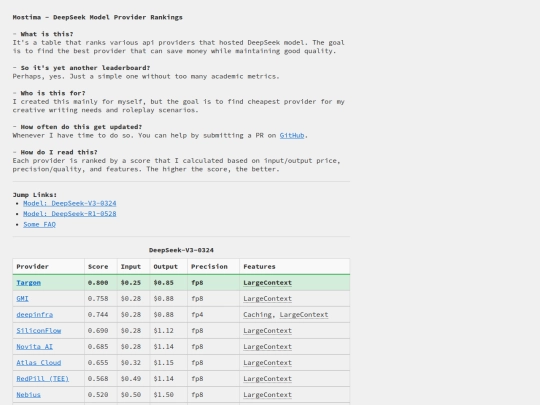Viewport: 540px width, 405px height.
Task: Click LargeContext feature in Targon row
Action: 267,283
